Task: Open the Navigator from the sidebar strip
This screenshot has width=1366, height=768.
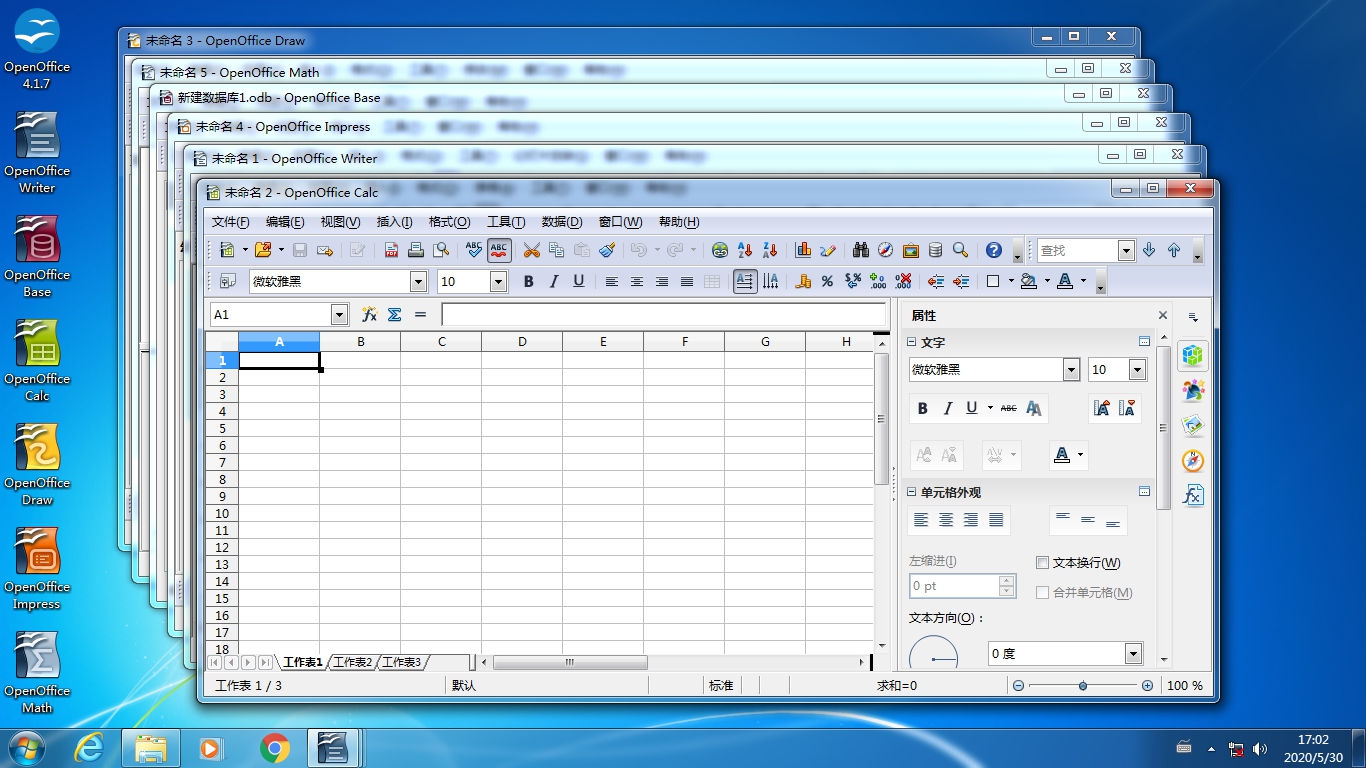Action: (1192, 461)
